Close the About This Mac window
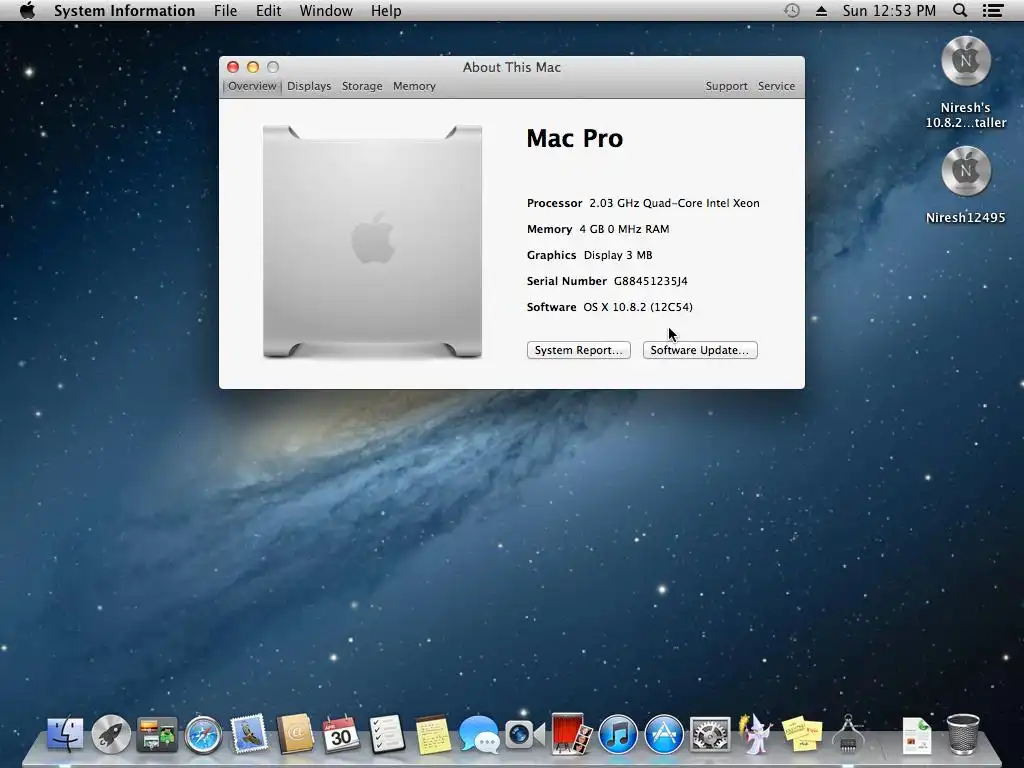The width and height of the screenshot is (1024, 768). click(232, 67)
